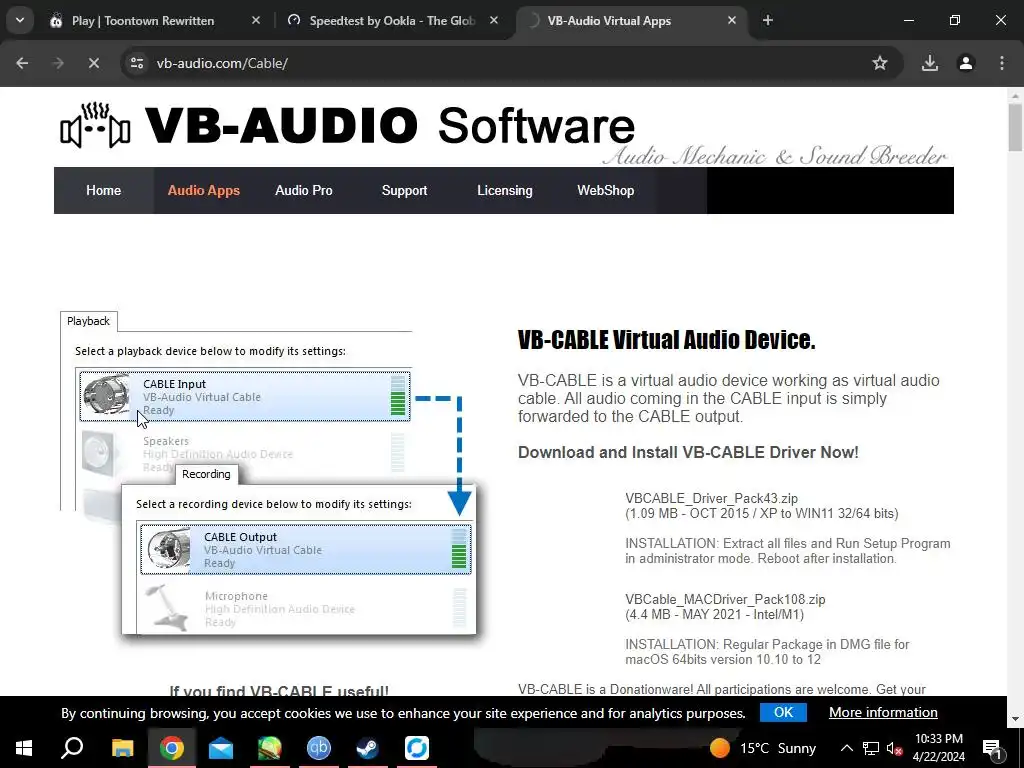Viewport: 1024px width, 768px height.
Task: Click the Playback tab in the illustration
Action: tap(88, 321)
